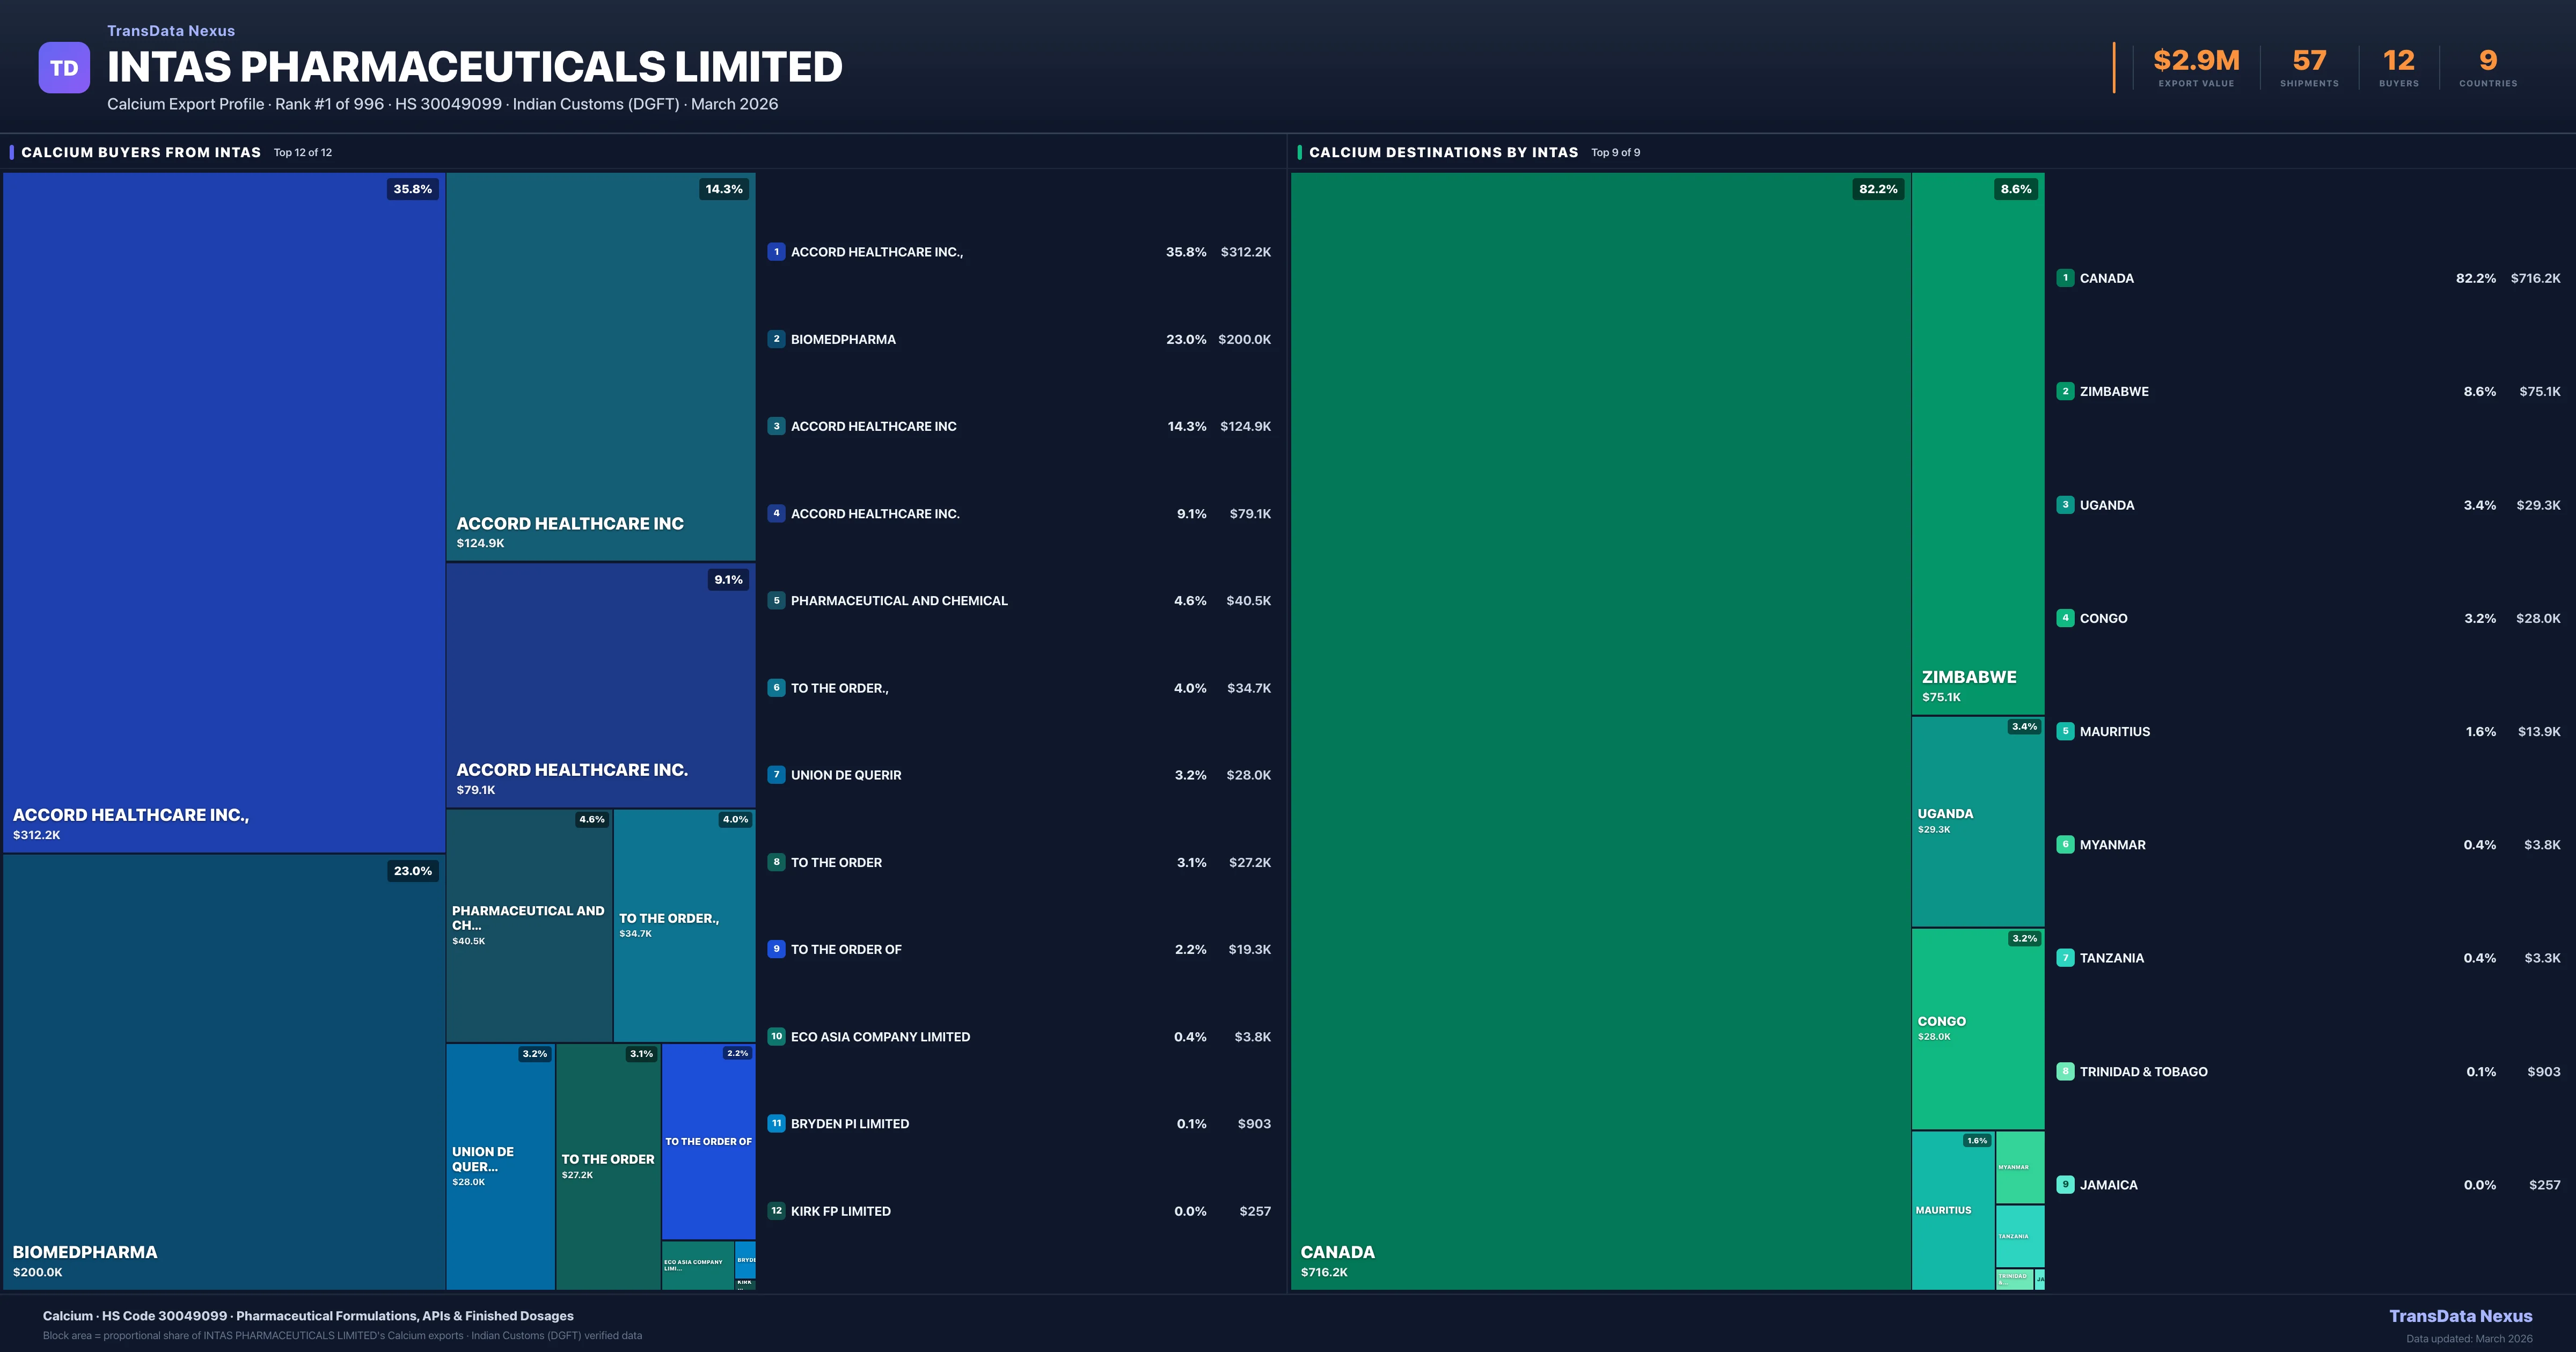Click rank 5 badge for PHARMACEUTICAL AND CHEMICAL

[x=776, y=600]
